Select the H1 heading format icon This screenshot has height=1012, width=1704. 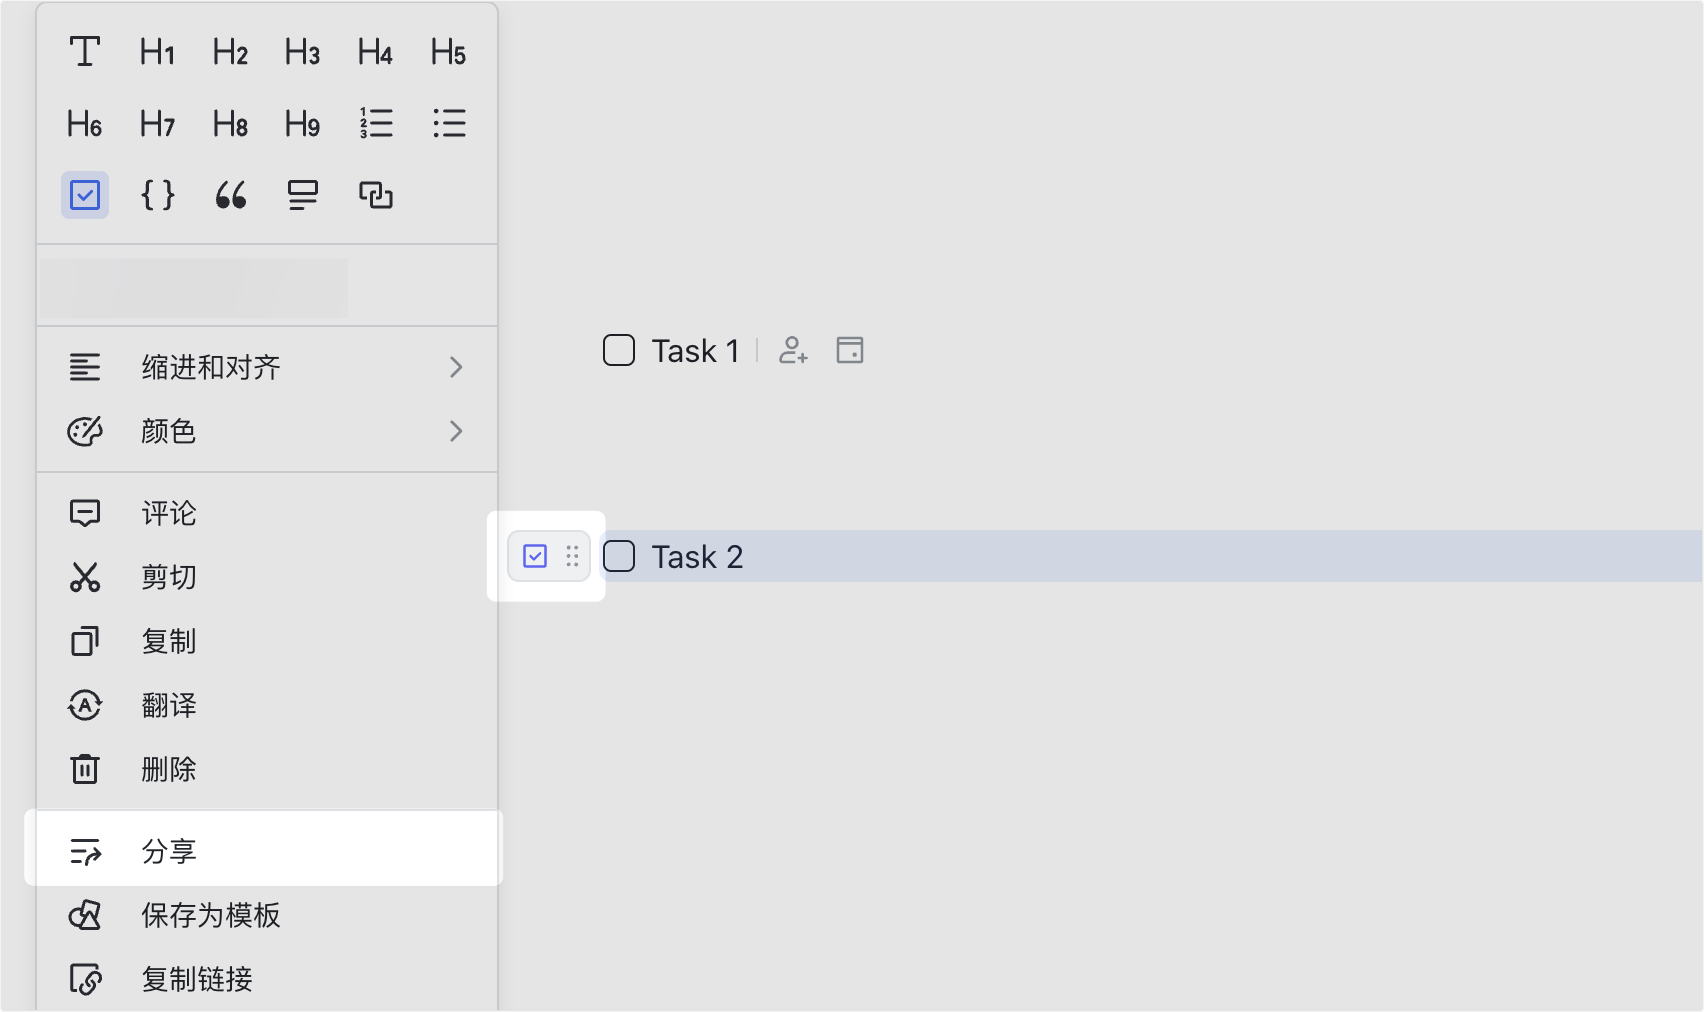click(157, 52)
